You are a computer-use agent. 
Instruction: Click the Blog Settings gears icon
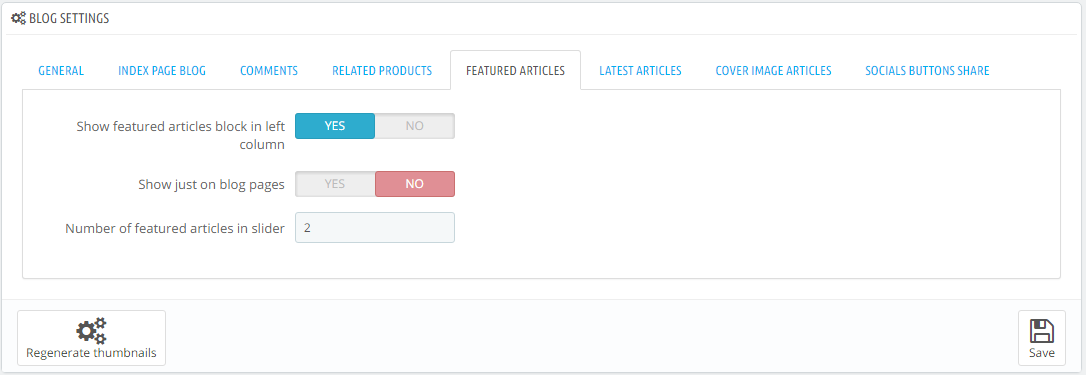tap(19, 19)
